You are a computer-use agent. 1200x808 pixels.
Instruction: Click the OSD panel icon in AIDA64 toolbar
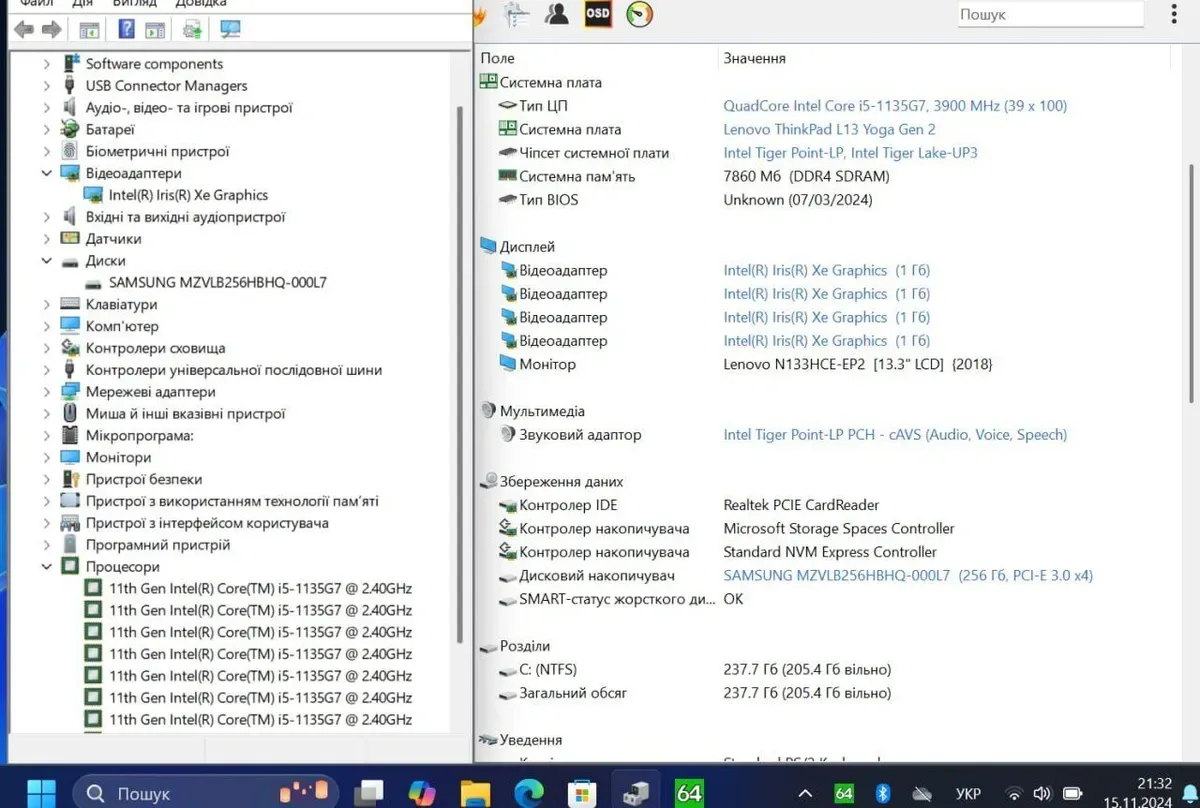coord(598,14)
